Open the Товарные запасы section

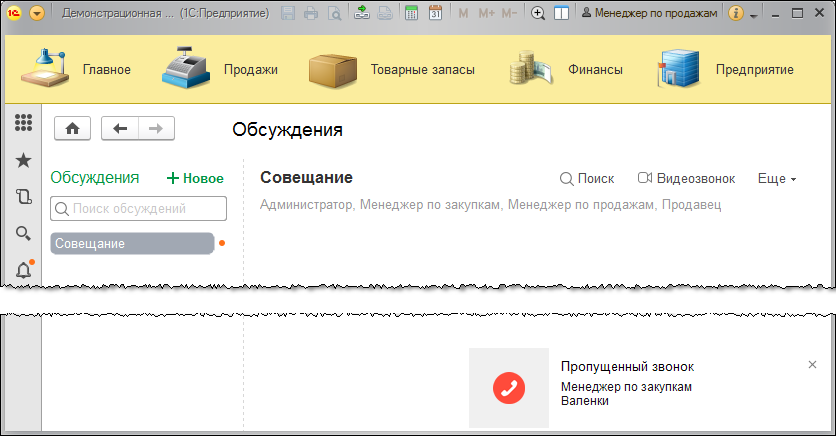(423, 70)
